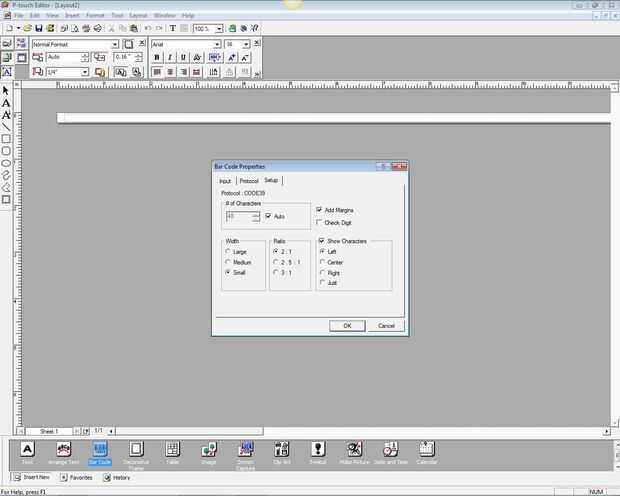Screen dimensions: 620x496
Task: Click the # of Characters input field
Action: [x=239, y=216]
